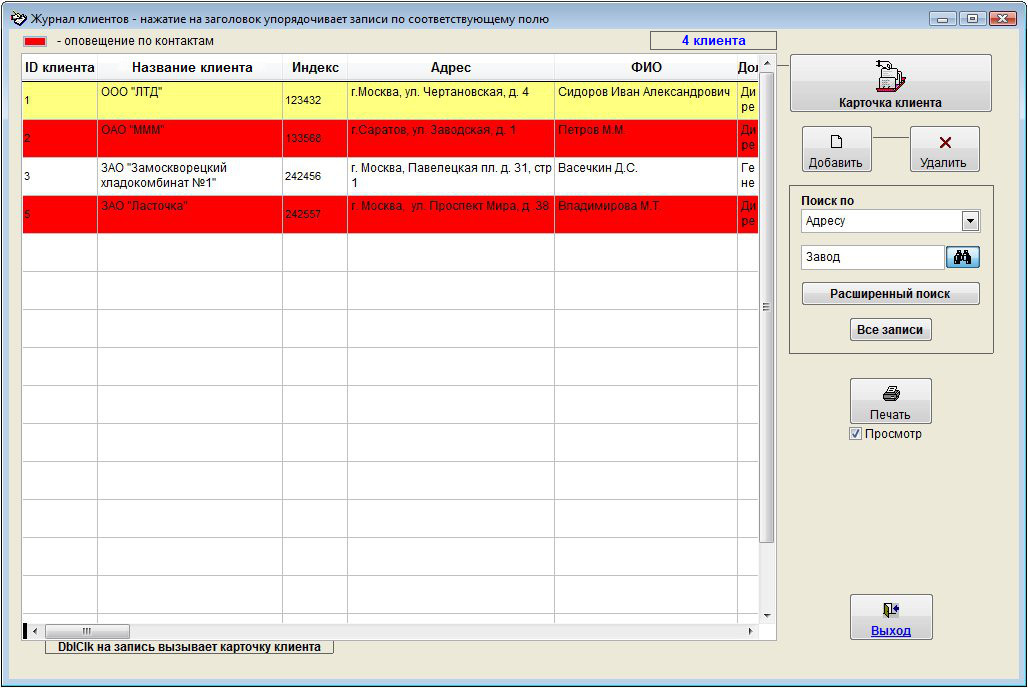Sort by Название клиента column header

[x=191, y=68]
